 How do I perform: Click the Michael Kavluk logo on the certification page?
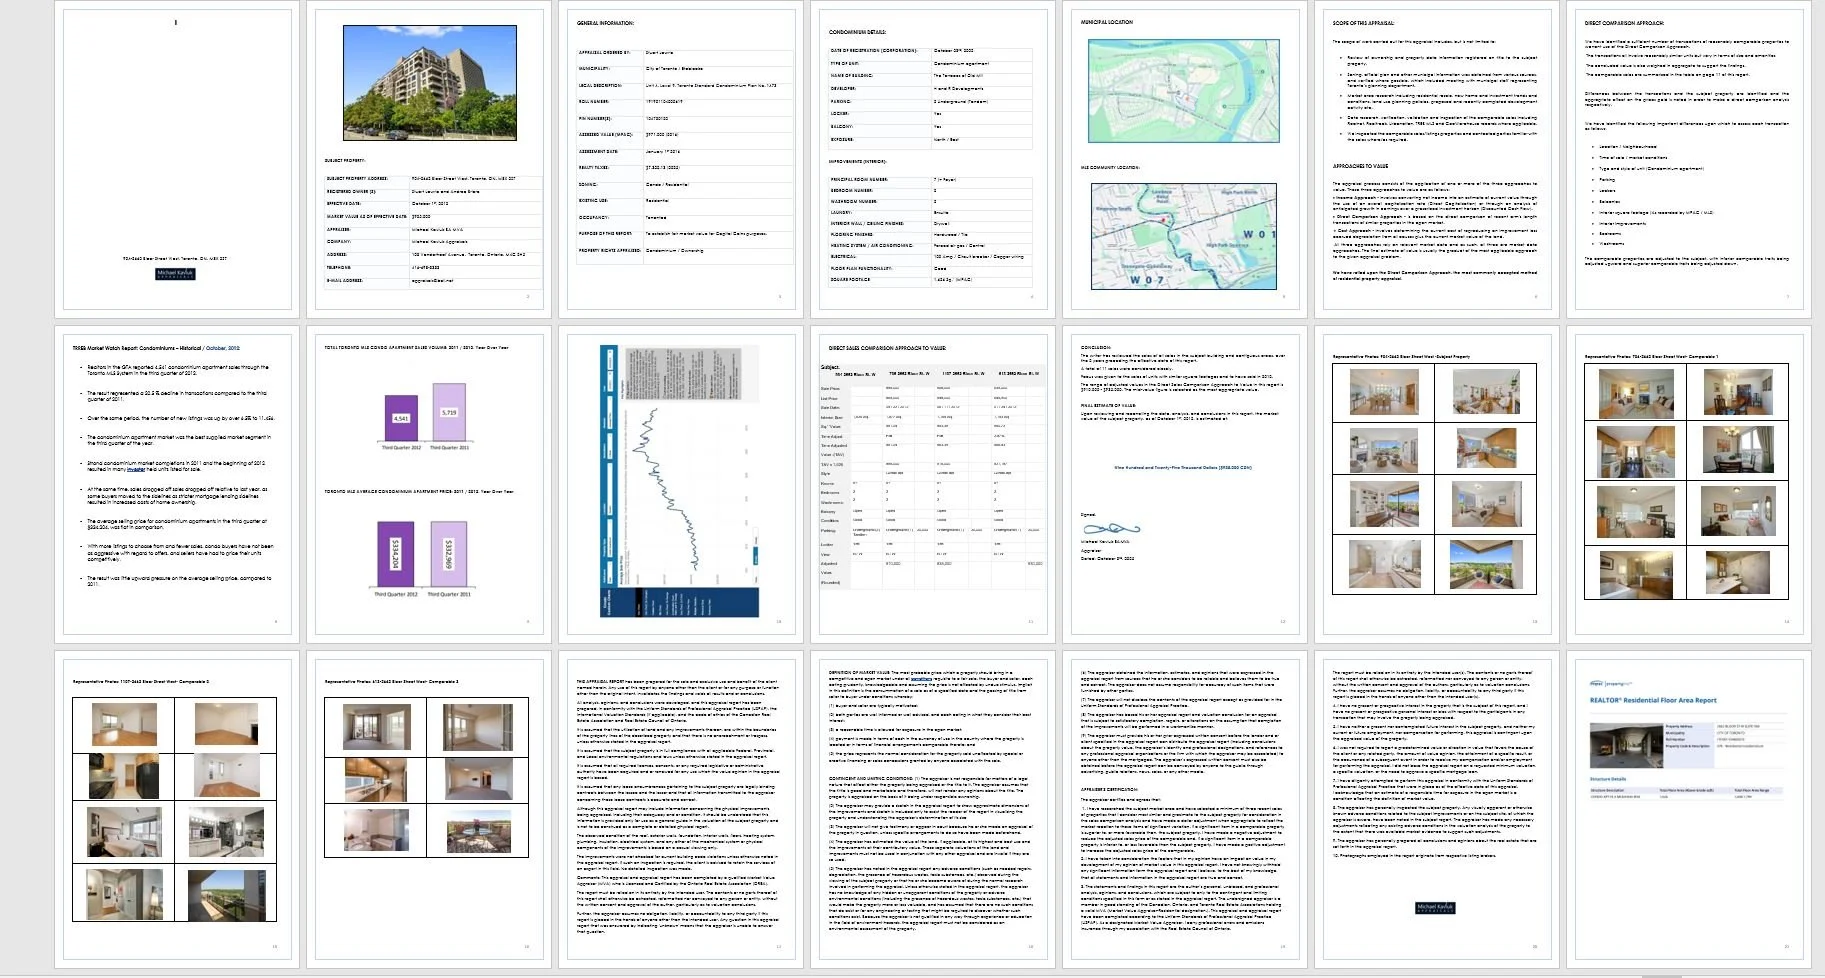[x=1436, y=908]
